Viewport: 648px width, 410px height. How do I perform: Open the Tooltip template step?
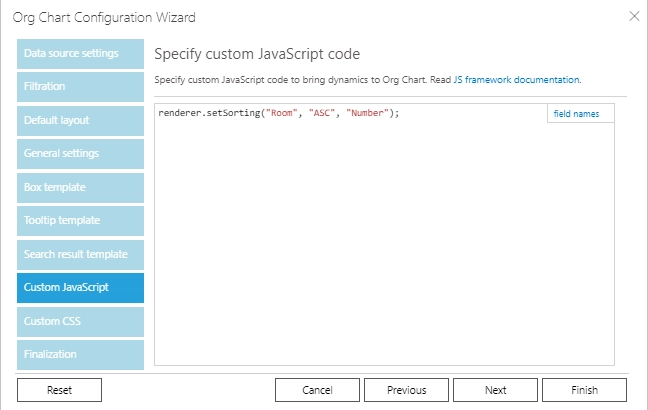click(80, 221)
